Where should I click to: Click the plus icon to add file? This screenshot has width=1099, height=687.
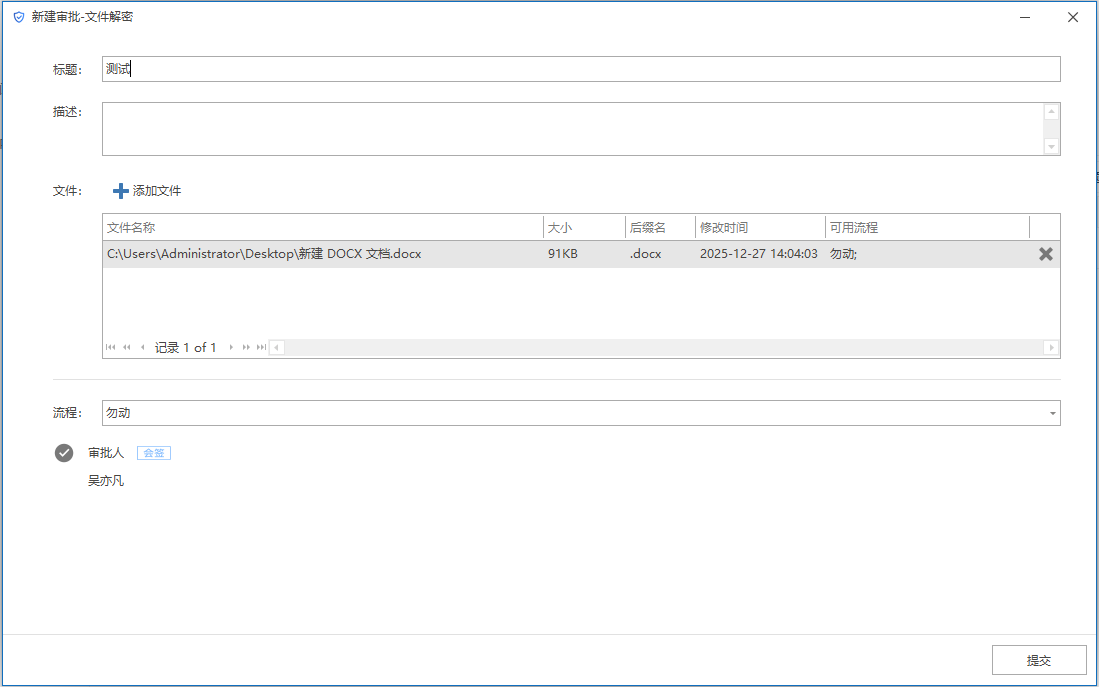pyautogui.click(x=121, y=191)
